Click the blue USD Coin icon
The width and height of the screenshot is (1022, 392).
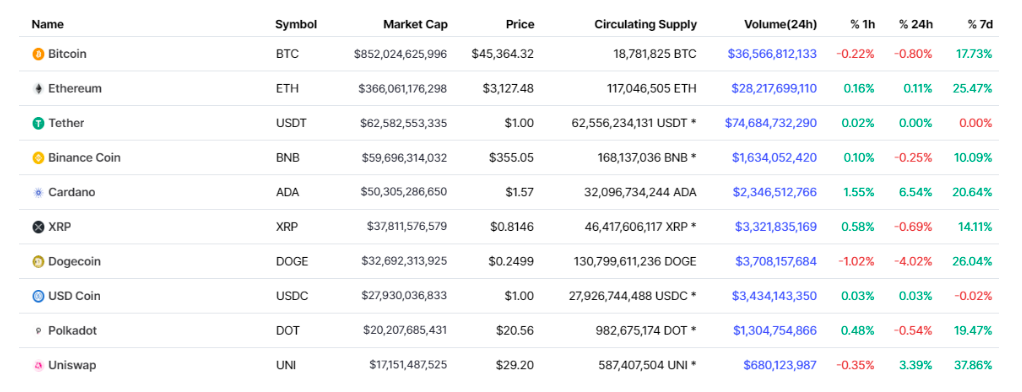(x=38, y=296)
